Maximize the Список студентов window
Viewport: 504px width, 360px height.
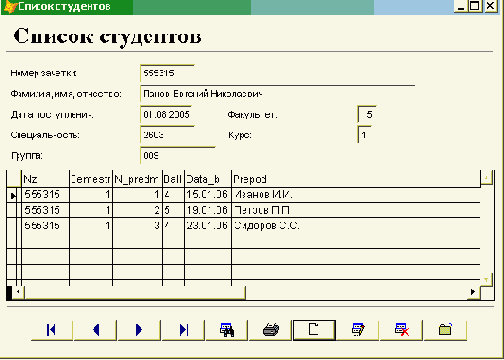click(475, 7)
